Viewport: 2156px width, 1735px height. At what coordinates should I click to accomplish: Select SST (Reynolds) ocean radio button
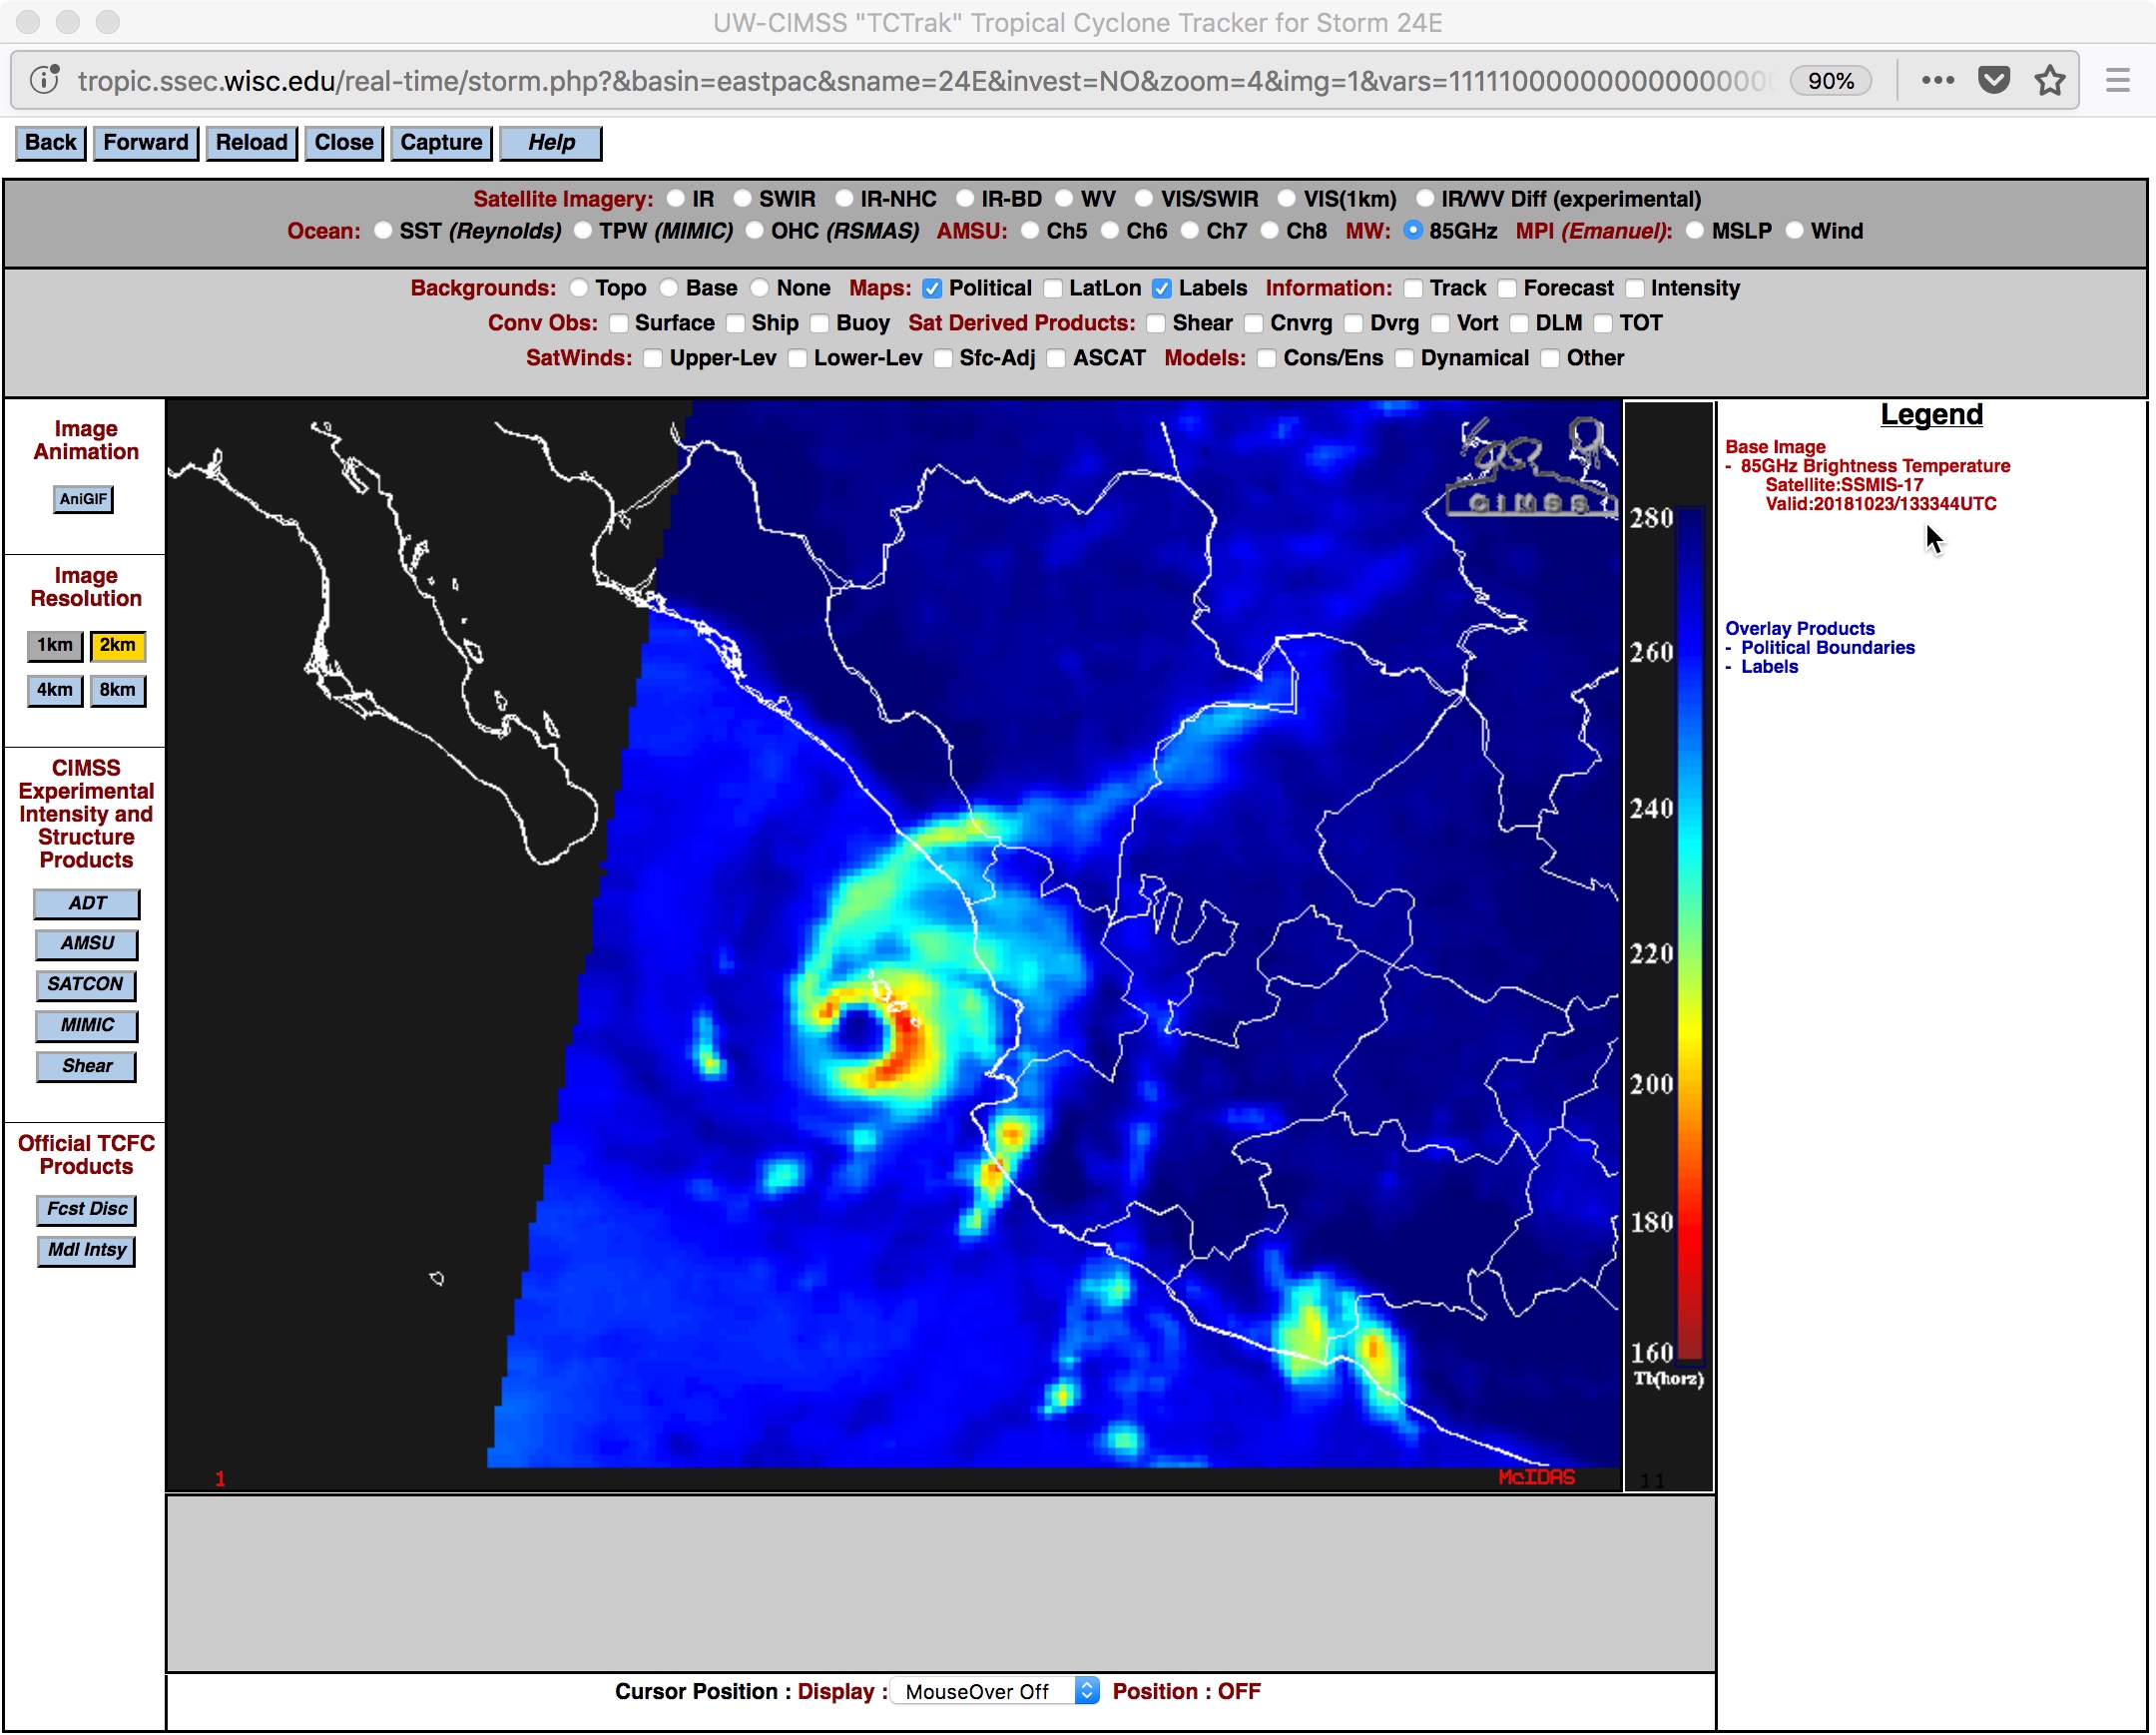pyautogui.click(x=383, y=231)
